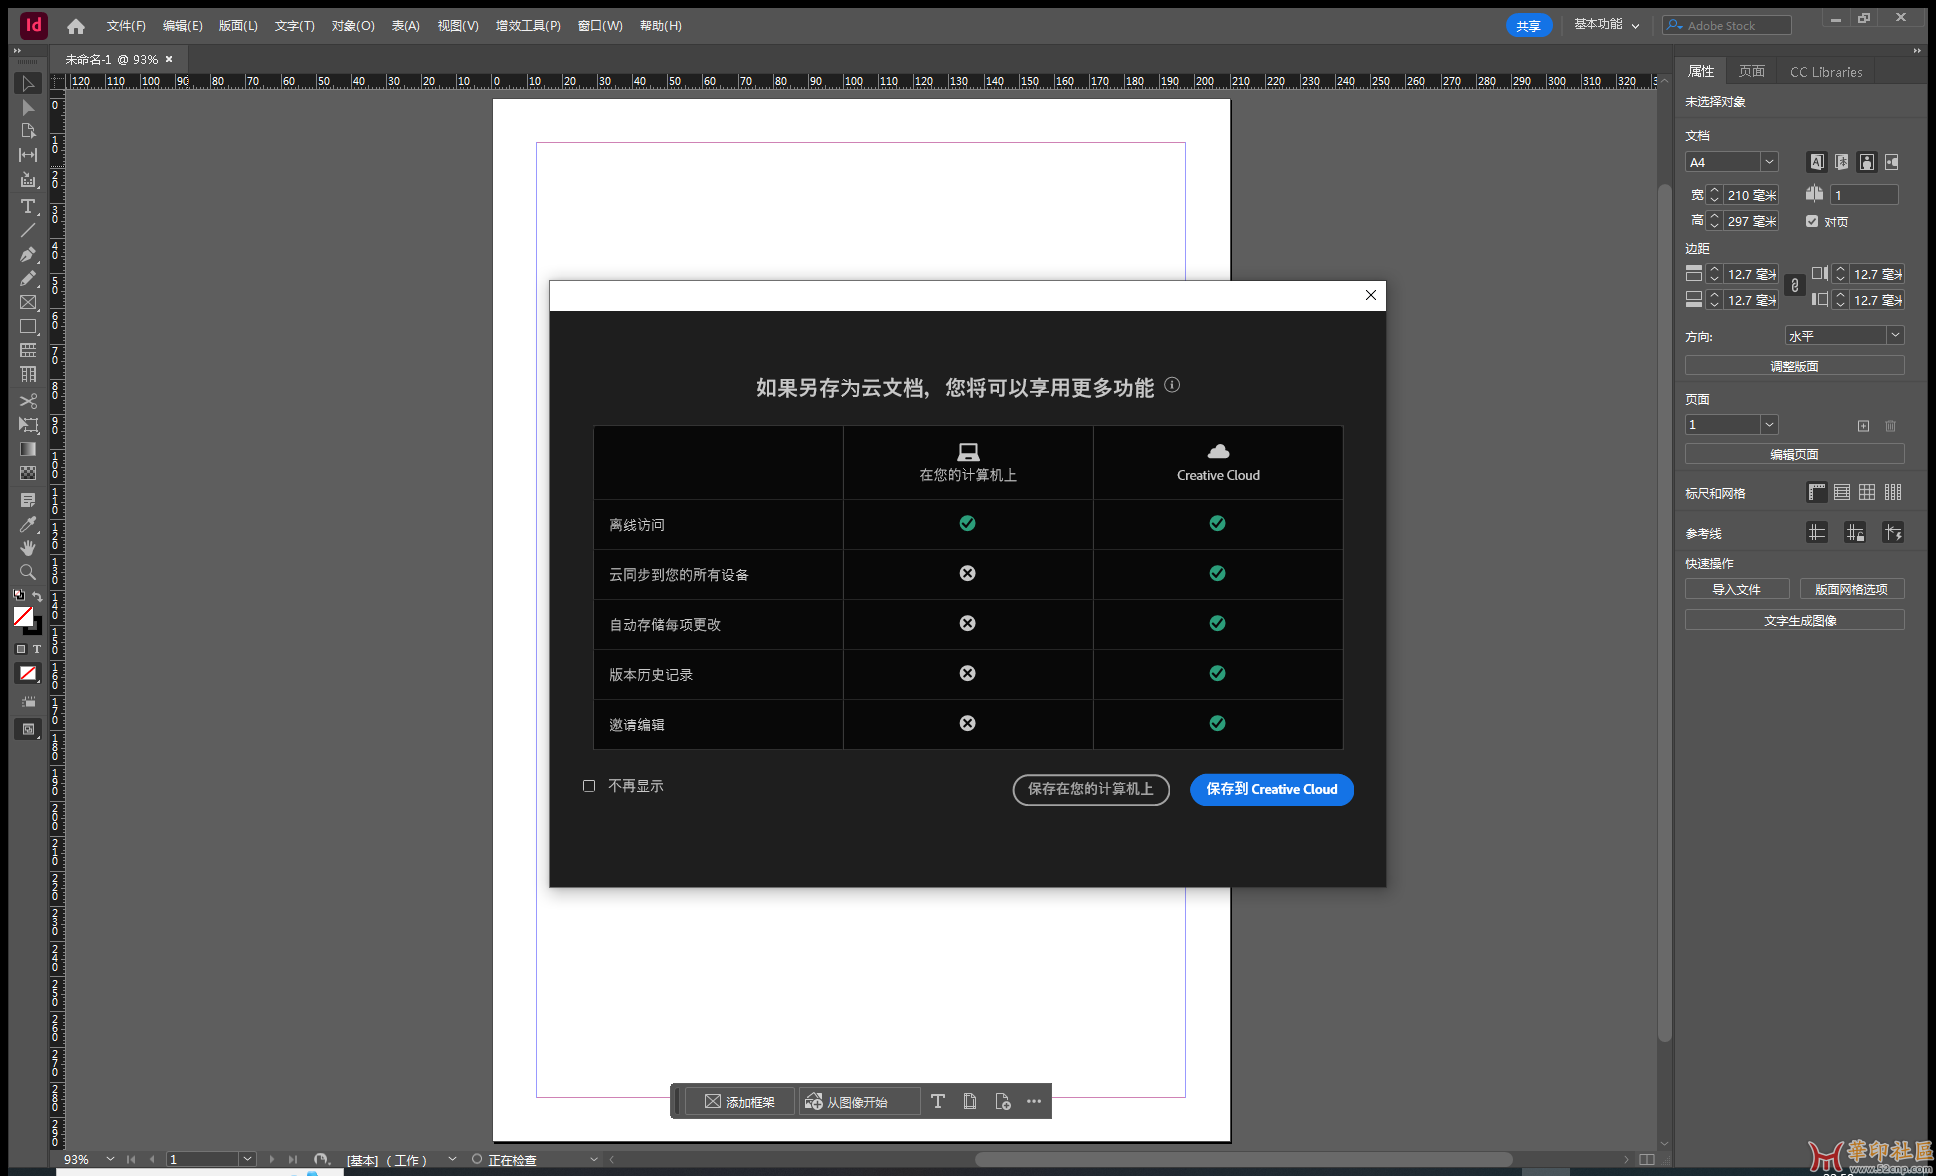The width and height of the screenshot is (1936, 1176).
Task: Click the swap fill and stroke arrow
Action: coord(37,596)
